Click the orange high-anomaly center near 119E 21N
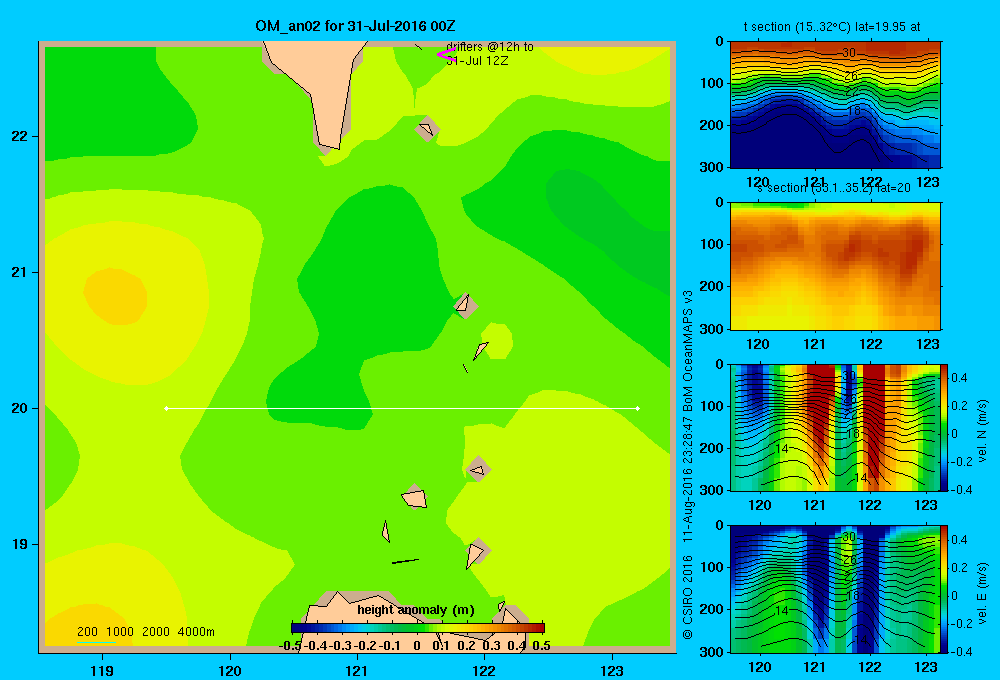 (115, 297)
